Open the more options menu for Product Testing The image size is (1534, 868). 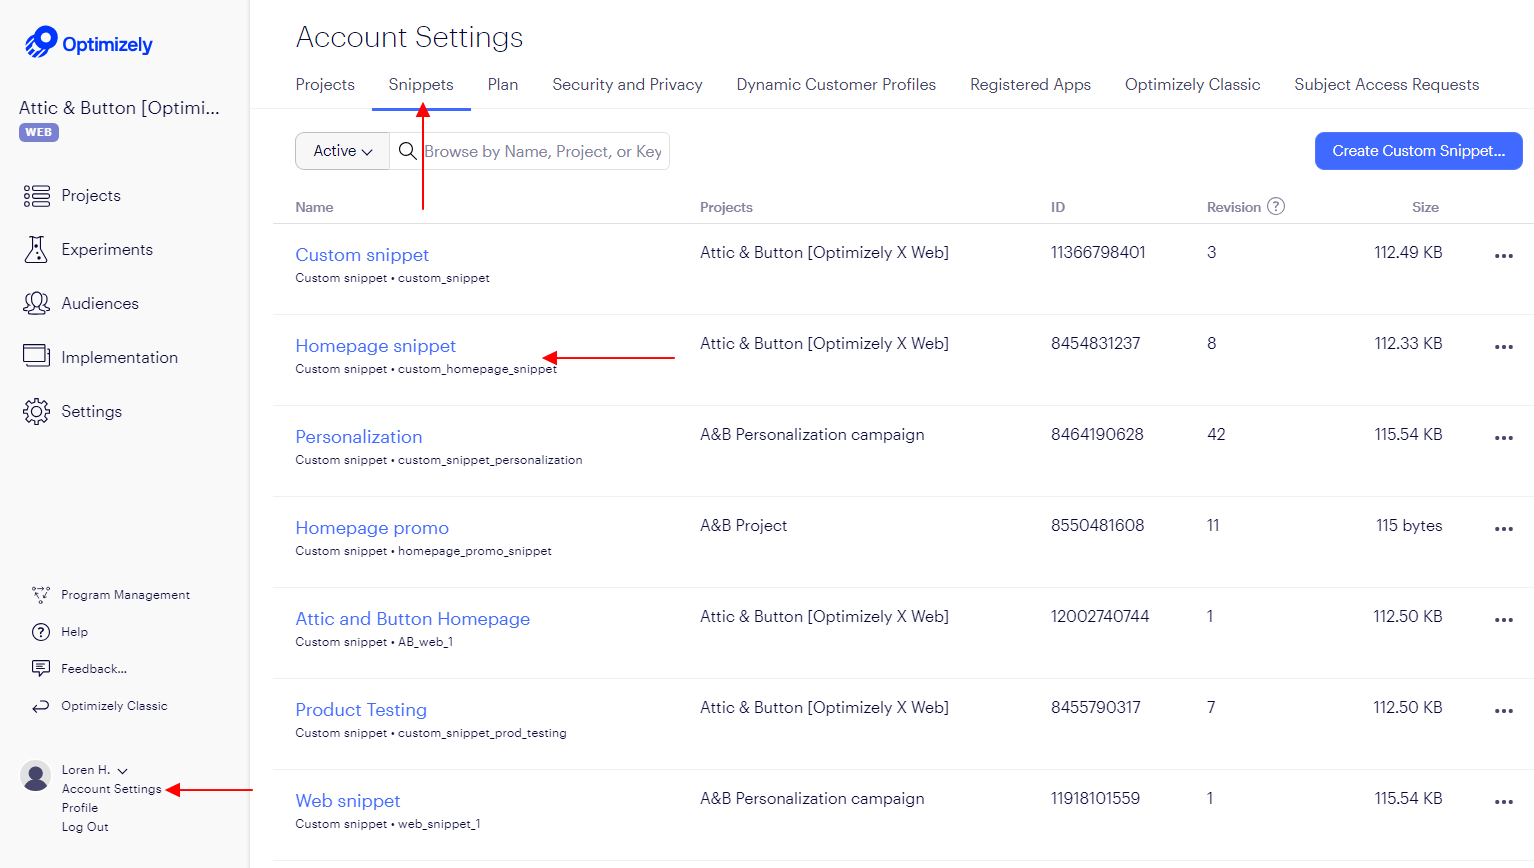pos(1504,711)
